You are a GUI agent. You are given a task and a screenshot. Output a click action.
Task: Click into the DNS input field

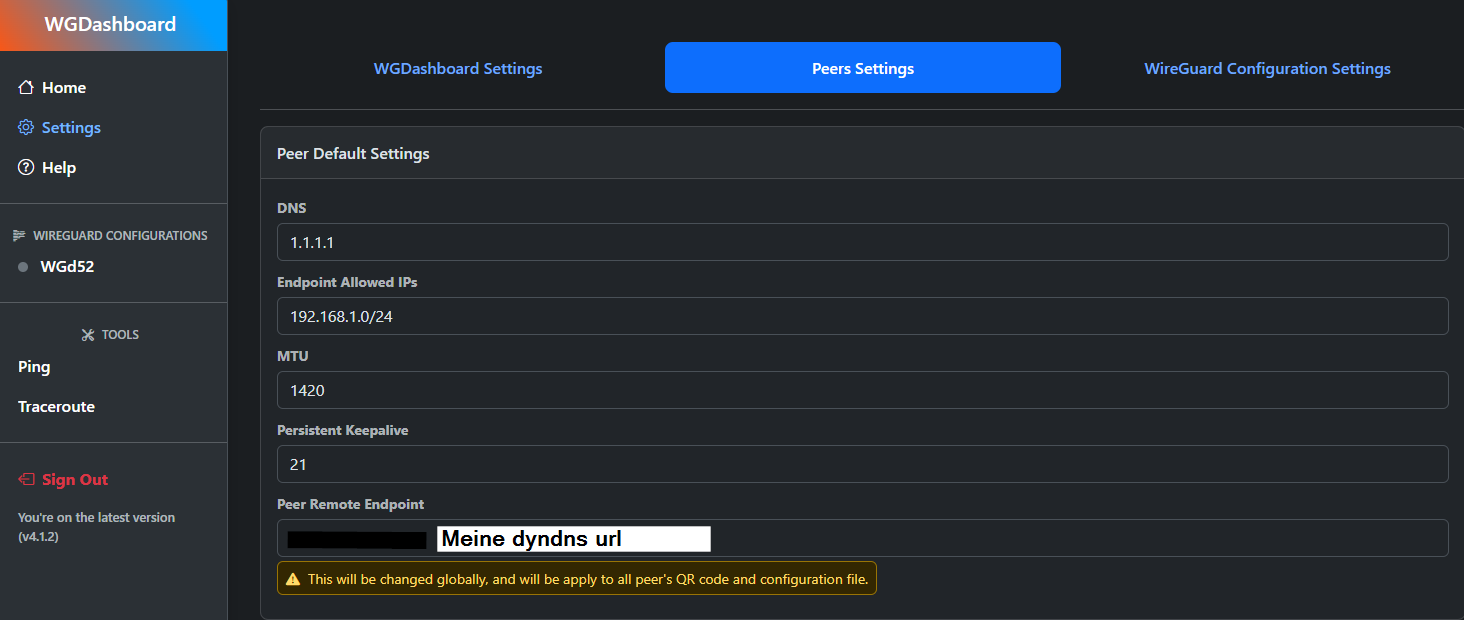click(862, 242)
